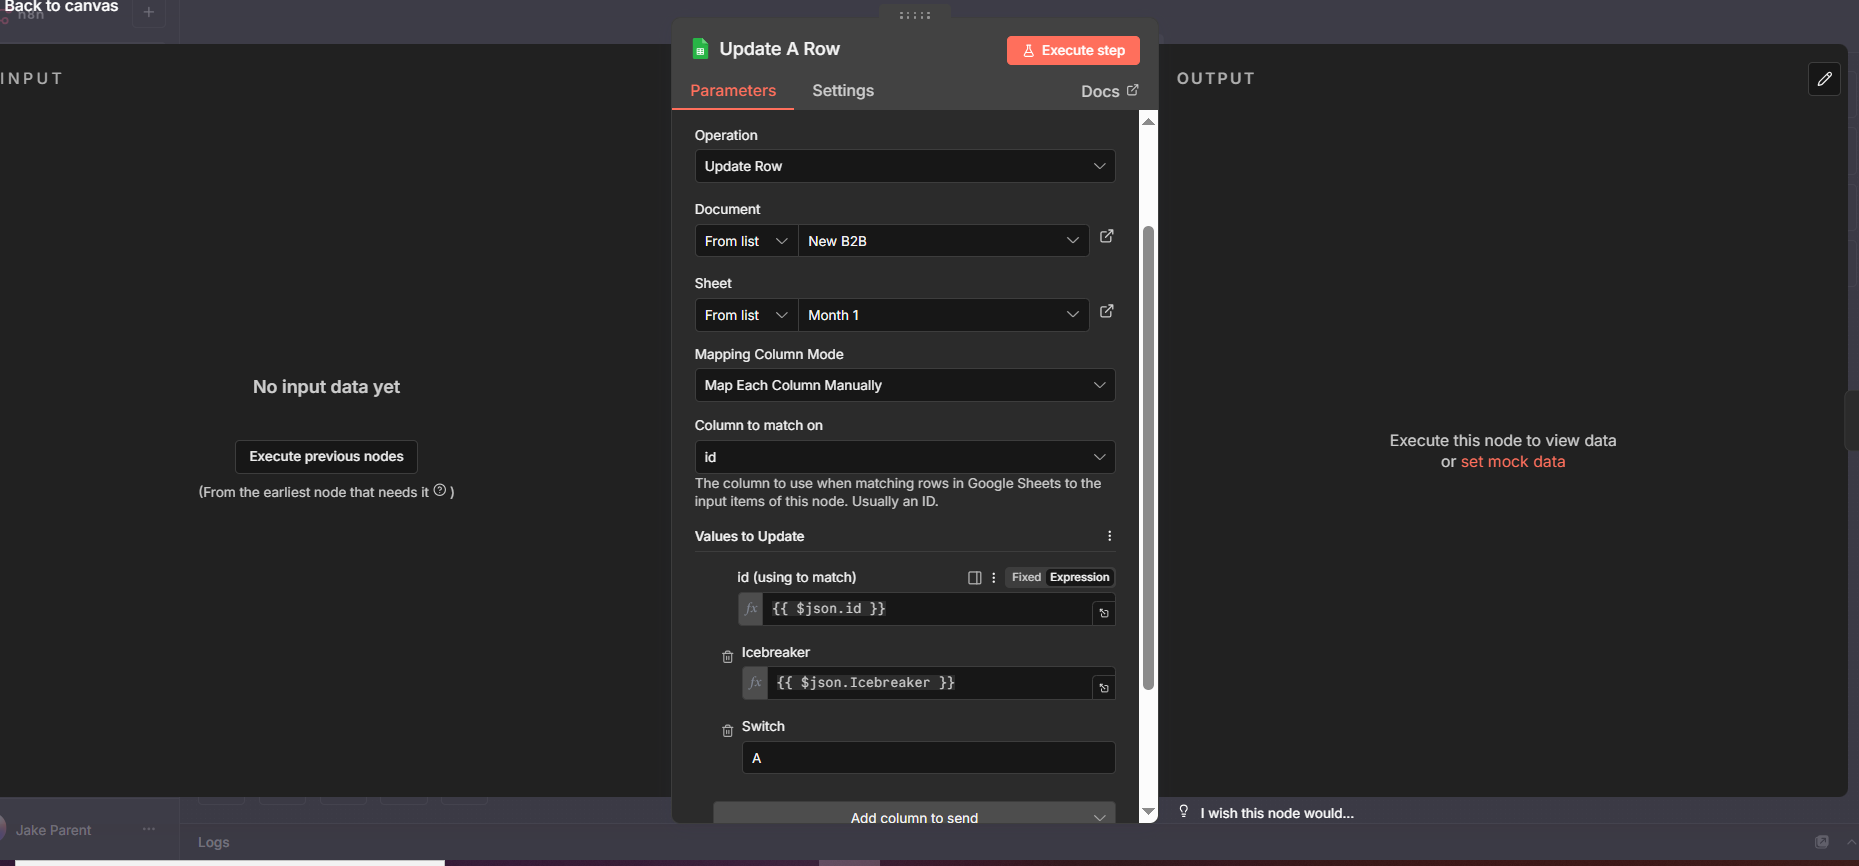Select Expression mode for id field
1859x866 pixels.
point(1079,578)
